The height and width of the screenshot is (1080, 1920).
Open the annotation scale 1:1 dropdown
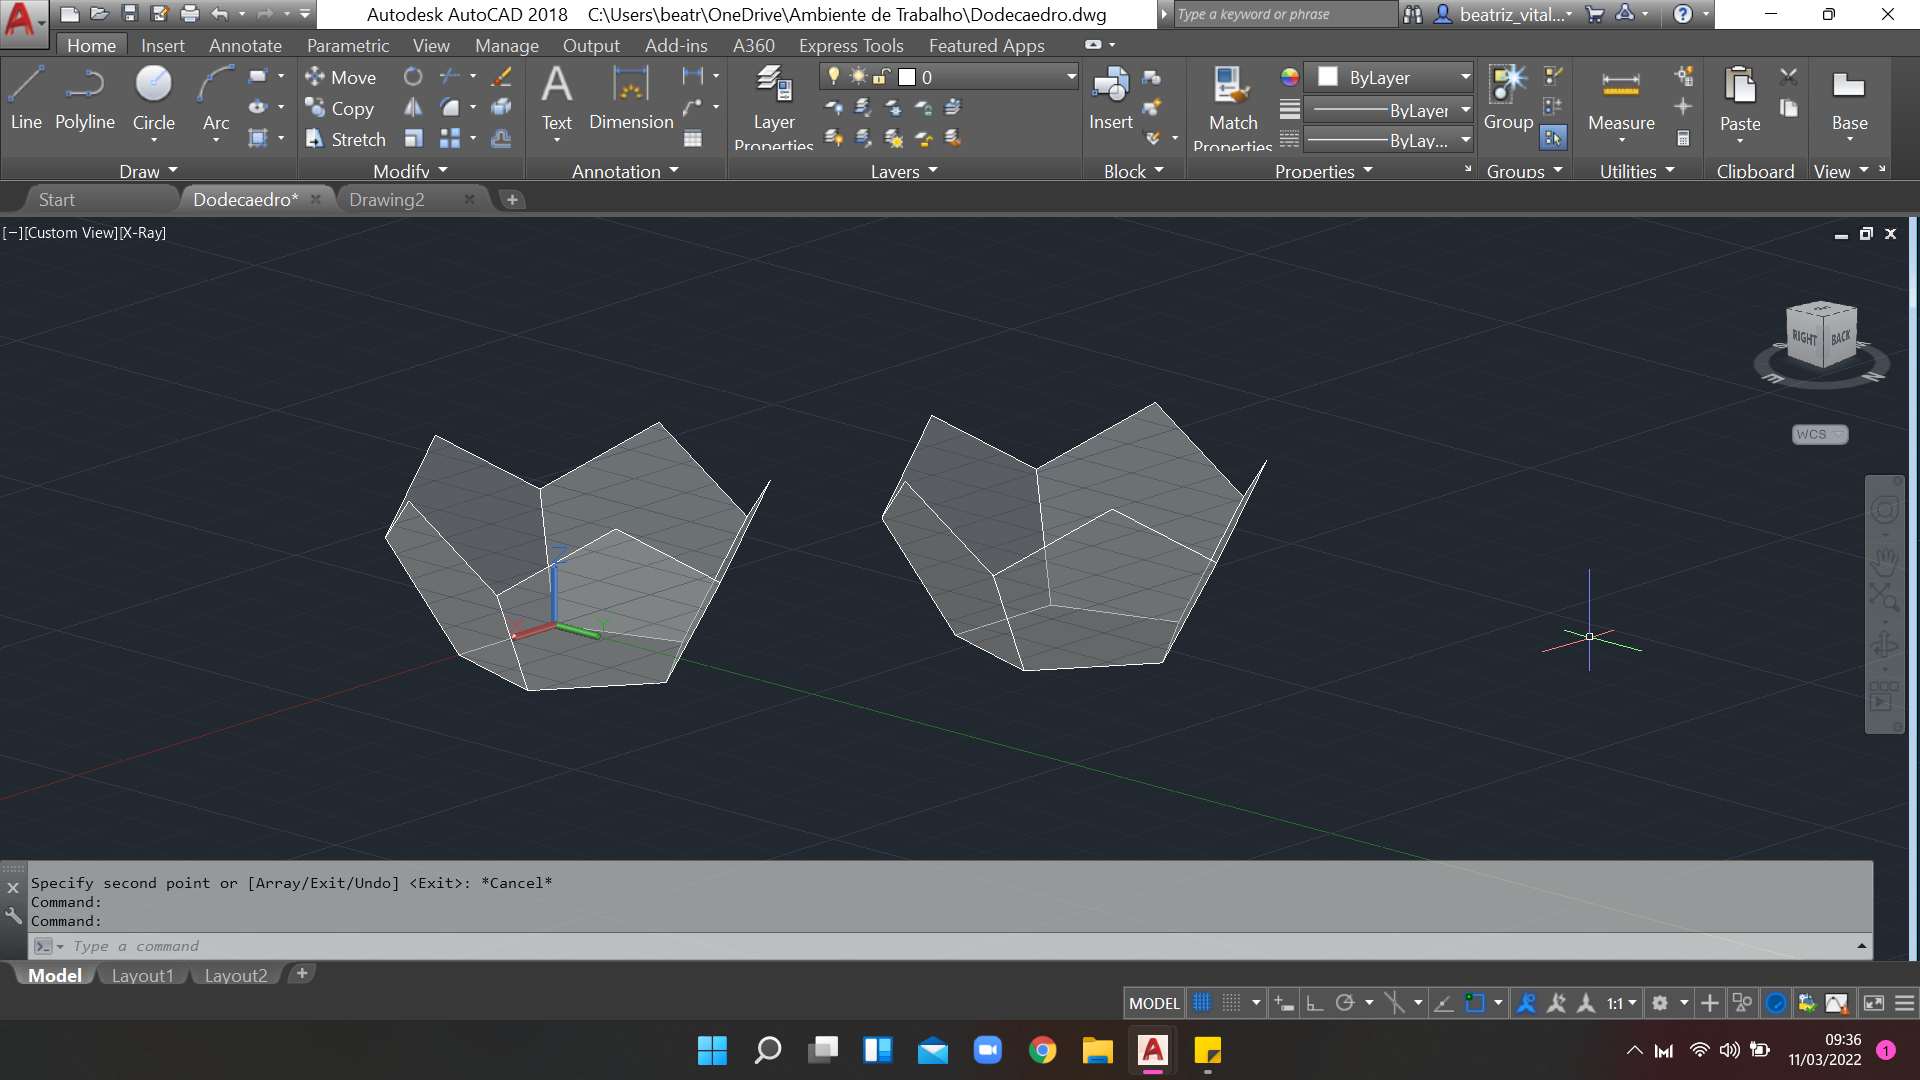[1622, 1003]
